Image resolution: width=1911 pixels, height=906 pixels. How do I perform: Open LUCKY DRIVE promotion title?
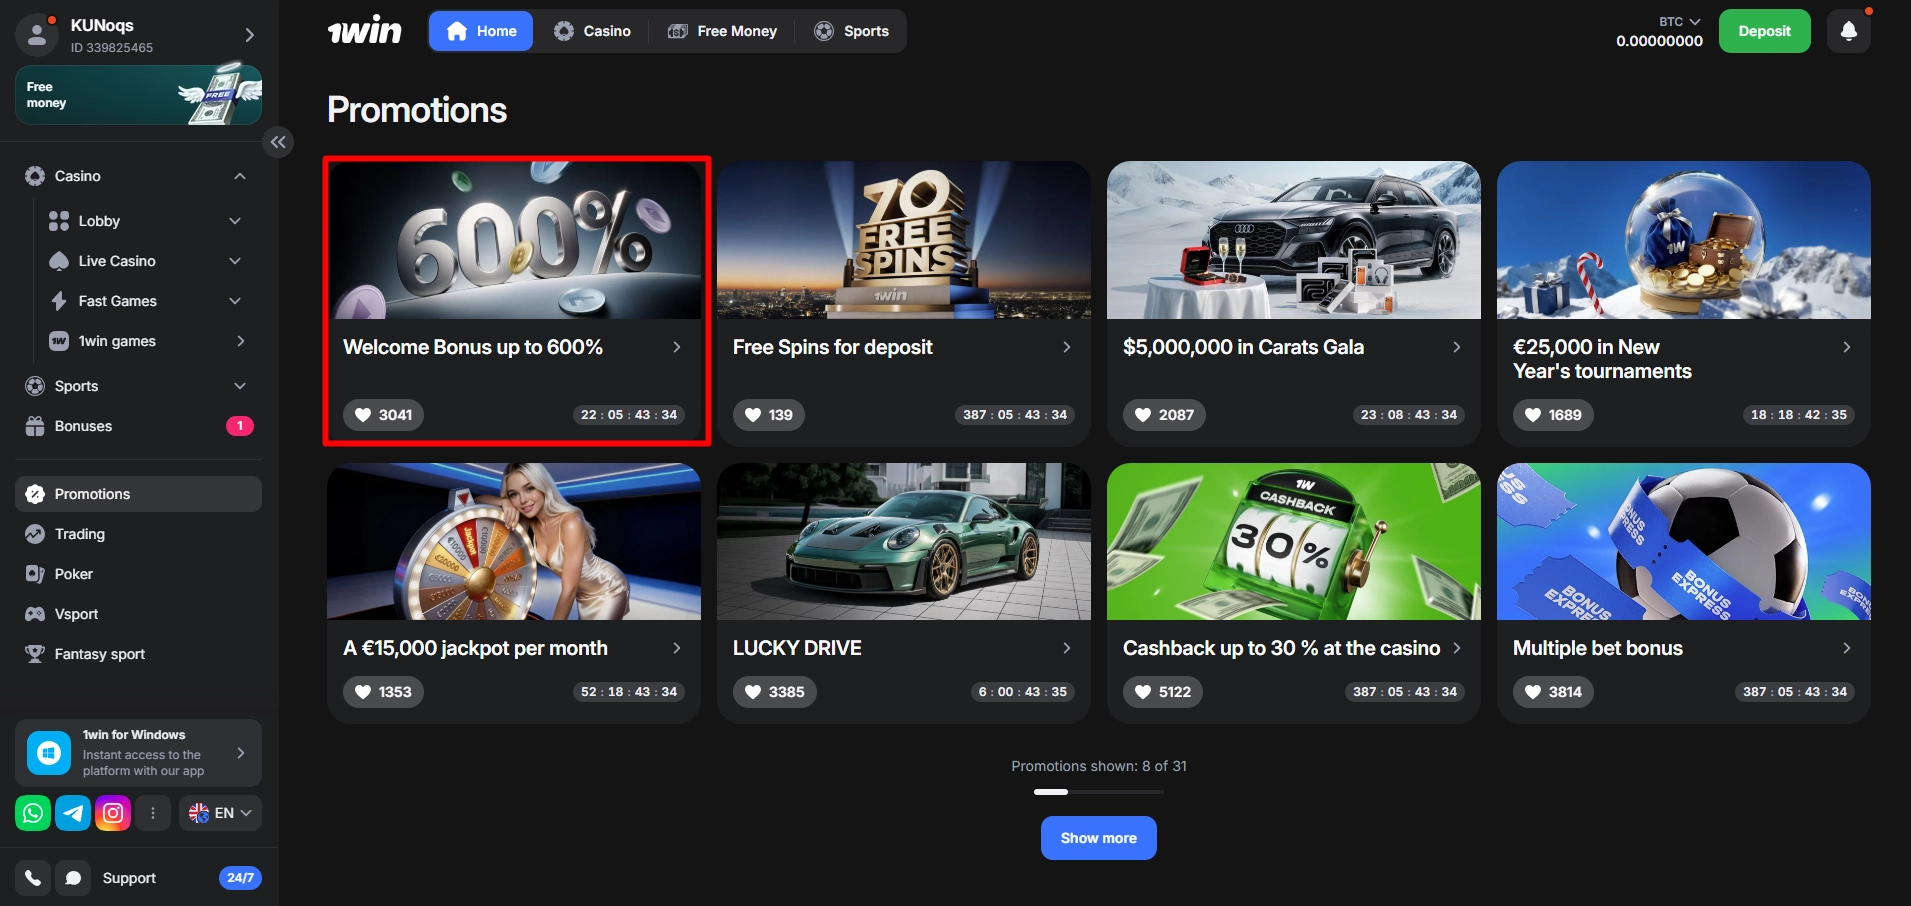pos(797,648)
